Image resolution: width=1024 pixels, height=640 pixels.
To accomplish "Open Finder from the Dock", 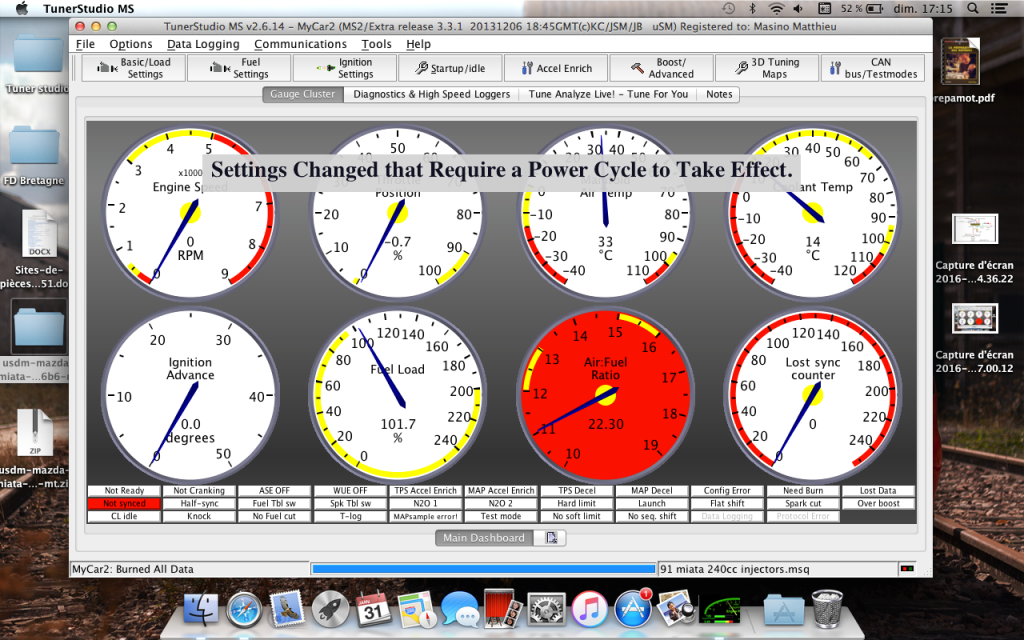I will pyautogui.click(x=201, y=609).
